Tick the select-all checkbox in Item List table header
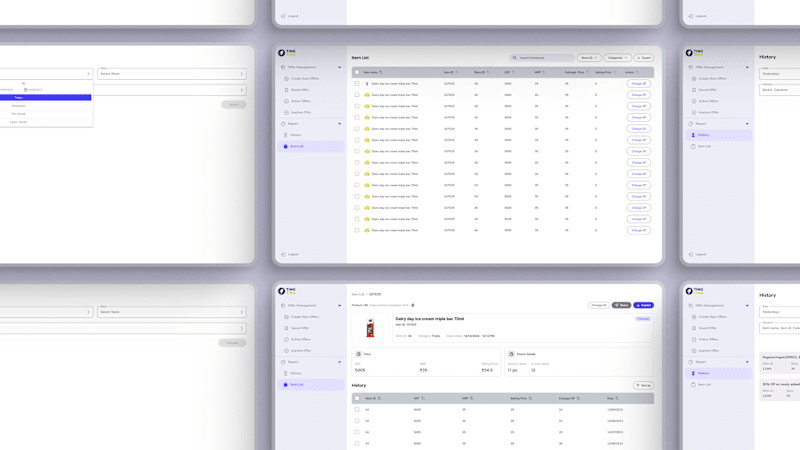This screenshot has height=450, width=800. 357,72
